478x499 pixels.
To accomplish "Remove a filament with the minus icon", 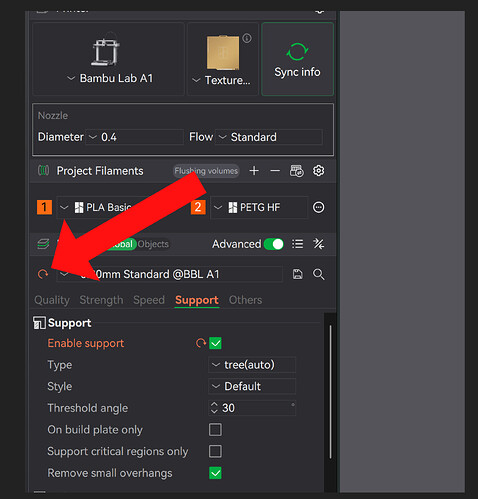I will [275, 171].
